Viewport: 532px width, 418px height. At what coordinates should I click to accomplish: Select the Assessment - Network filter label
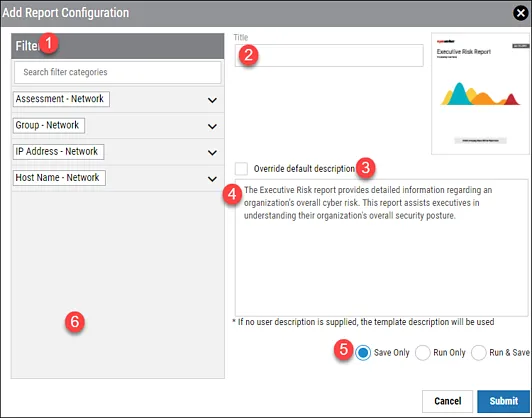pos(61,99)
